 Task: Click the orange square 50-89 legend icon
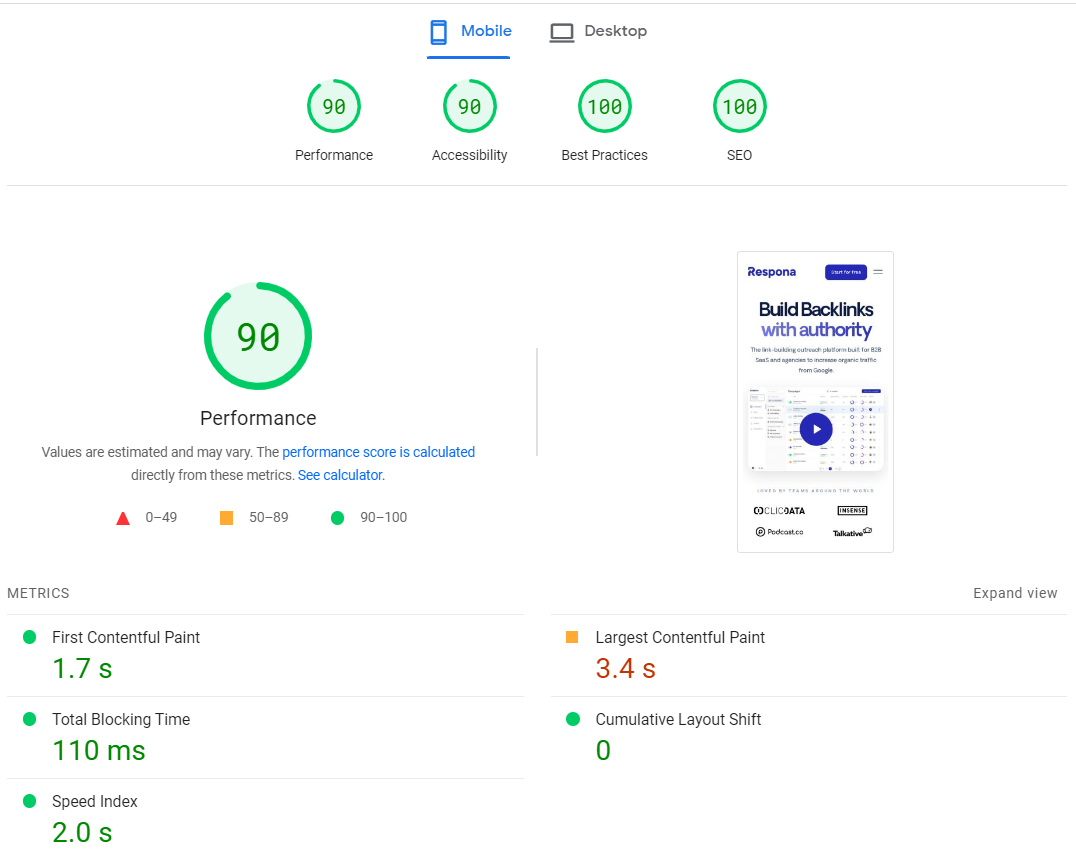pos(226,517)
